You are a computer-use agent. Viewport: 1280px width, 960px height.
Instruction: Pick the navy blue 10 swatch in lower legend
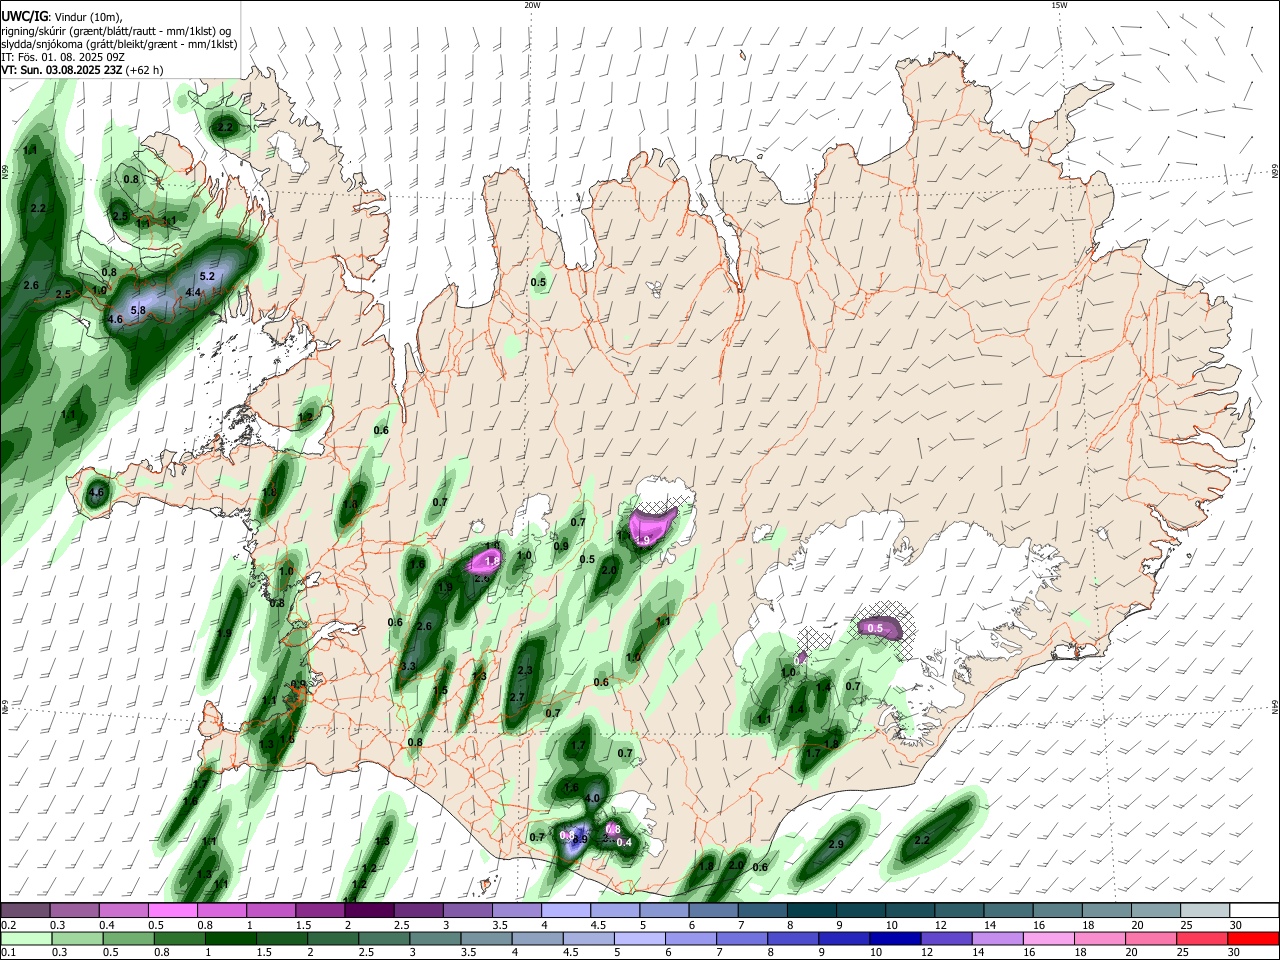(x=895, y=938)
